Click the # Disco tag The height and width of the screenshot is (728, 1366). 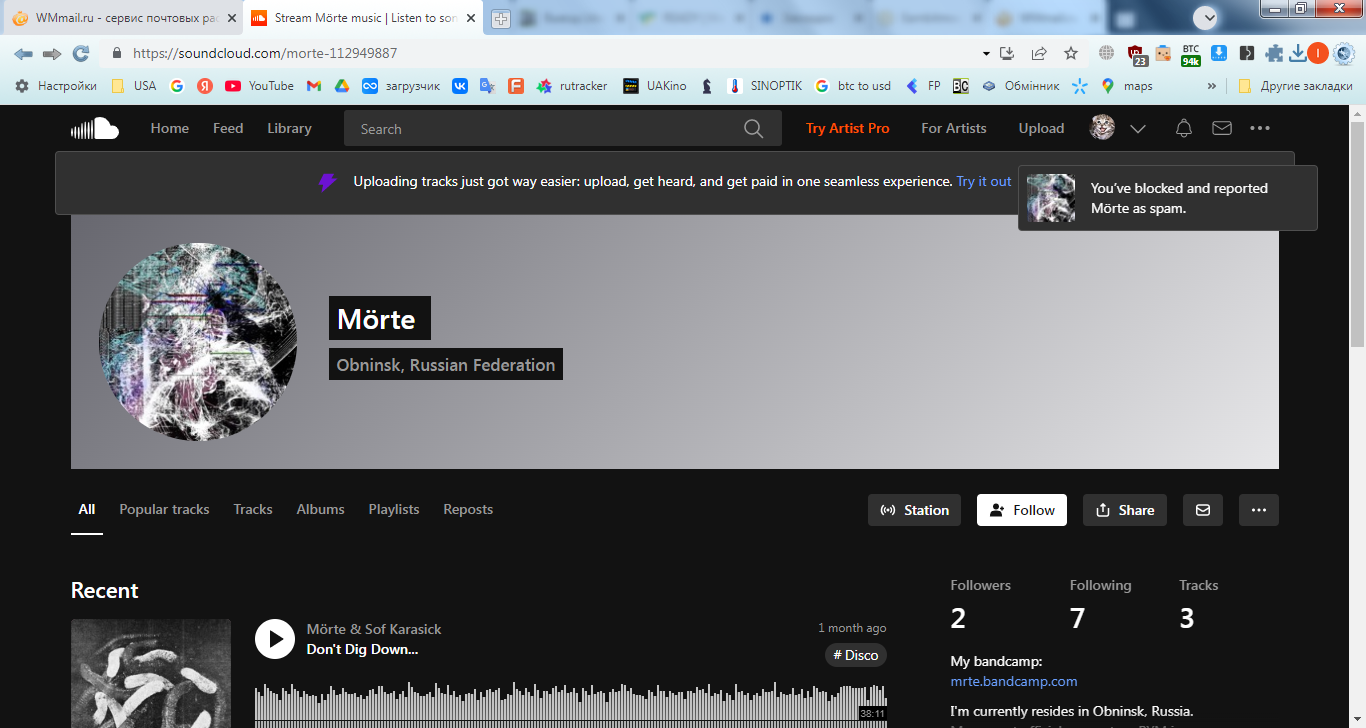[x=855, y=655]
